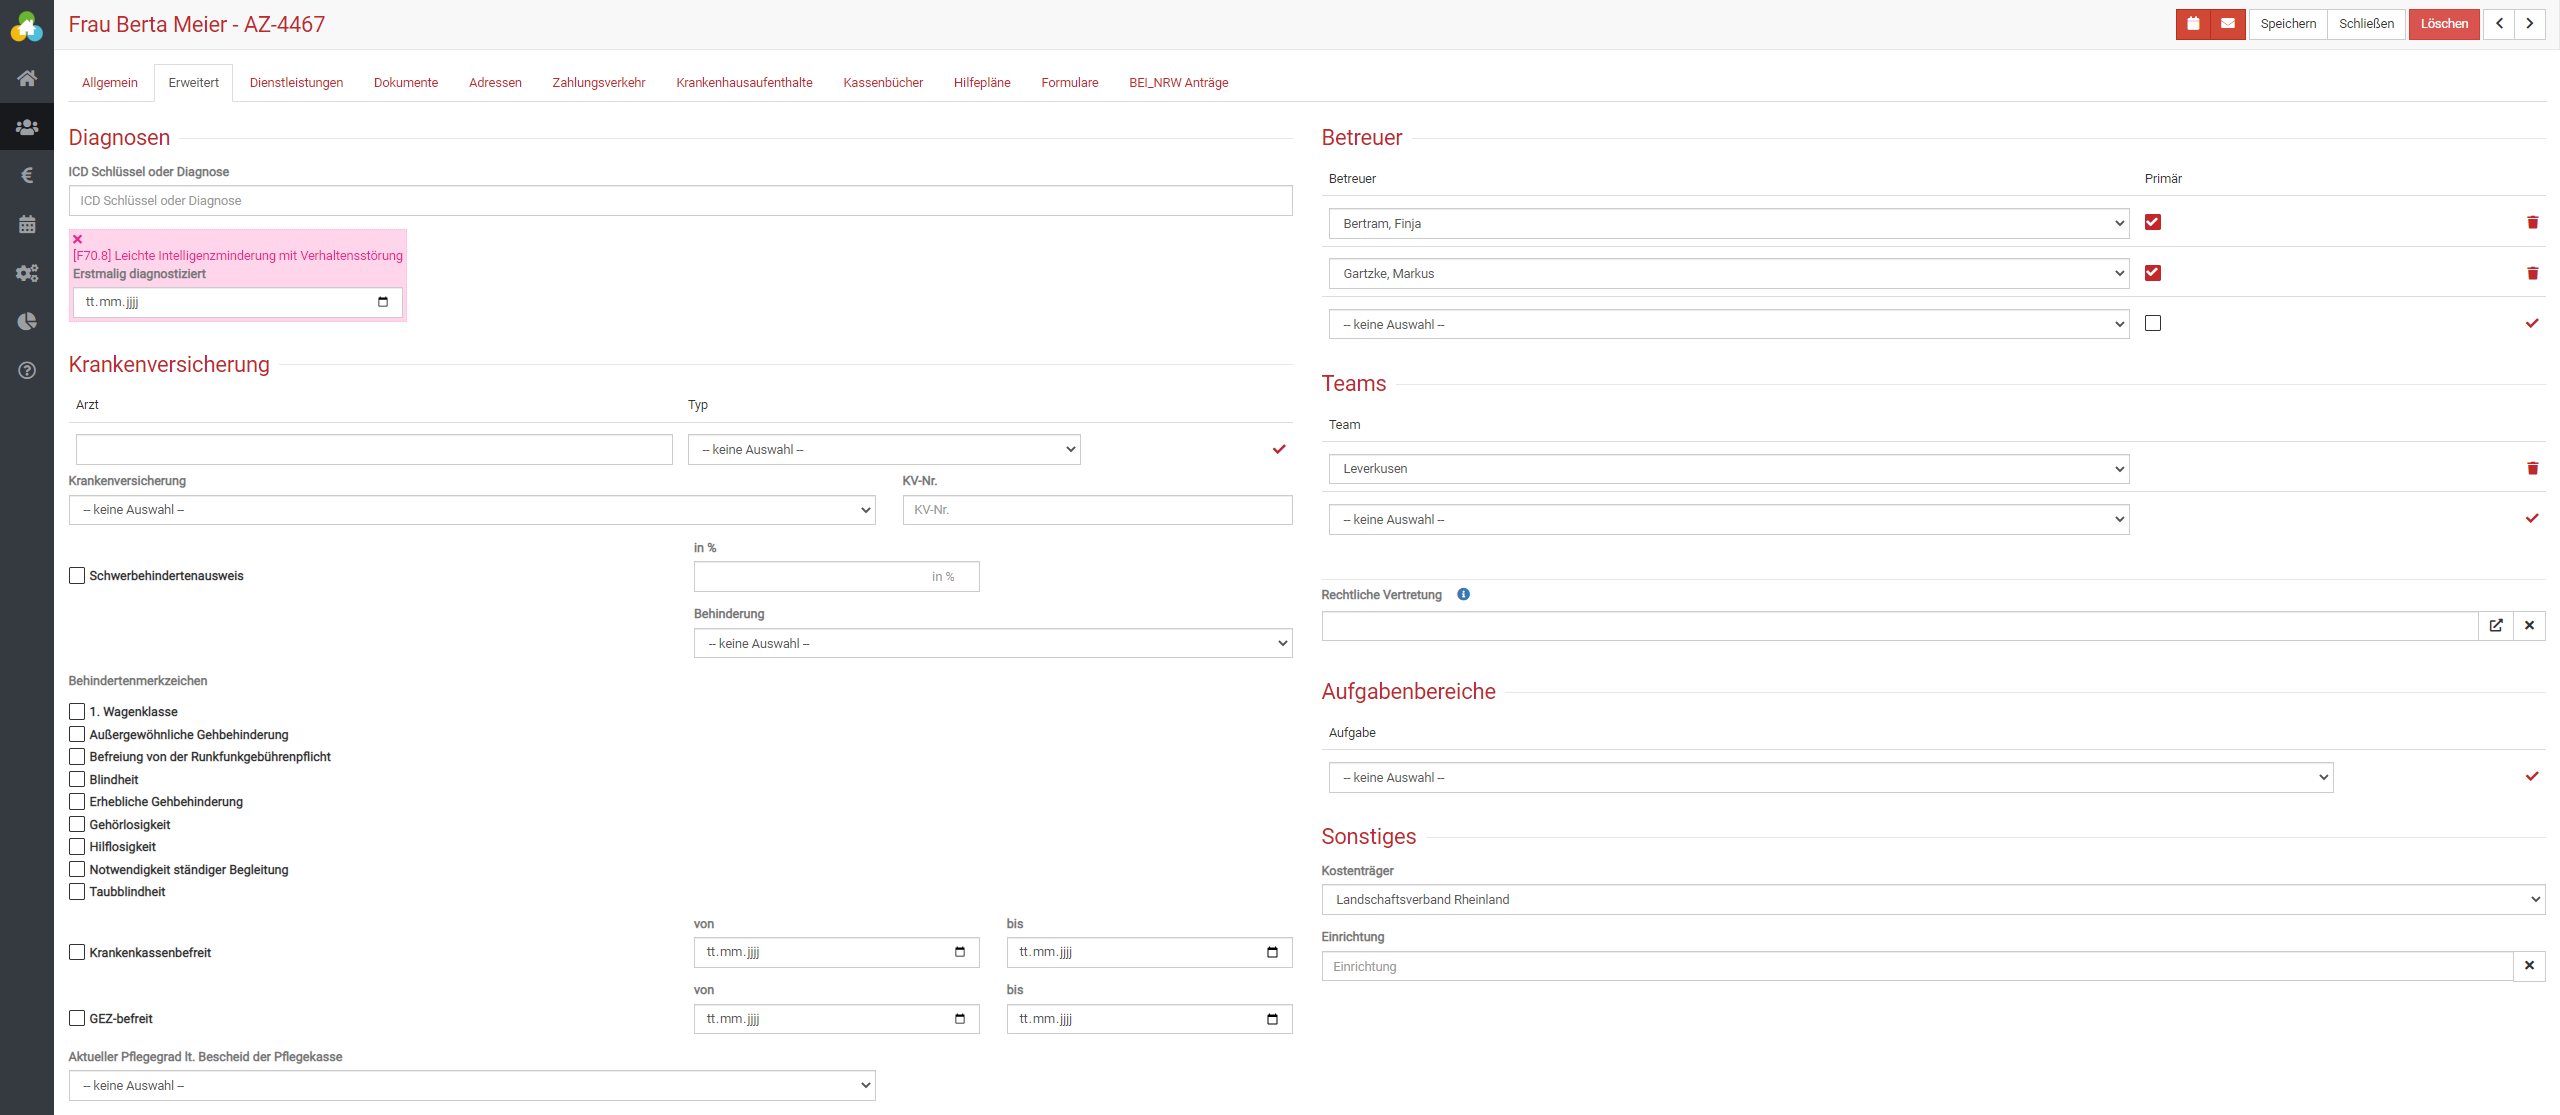
Task: Click the ICD Schlüssel oder Diagnose field
Action: [680, 201]
